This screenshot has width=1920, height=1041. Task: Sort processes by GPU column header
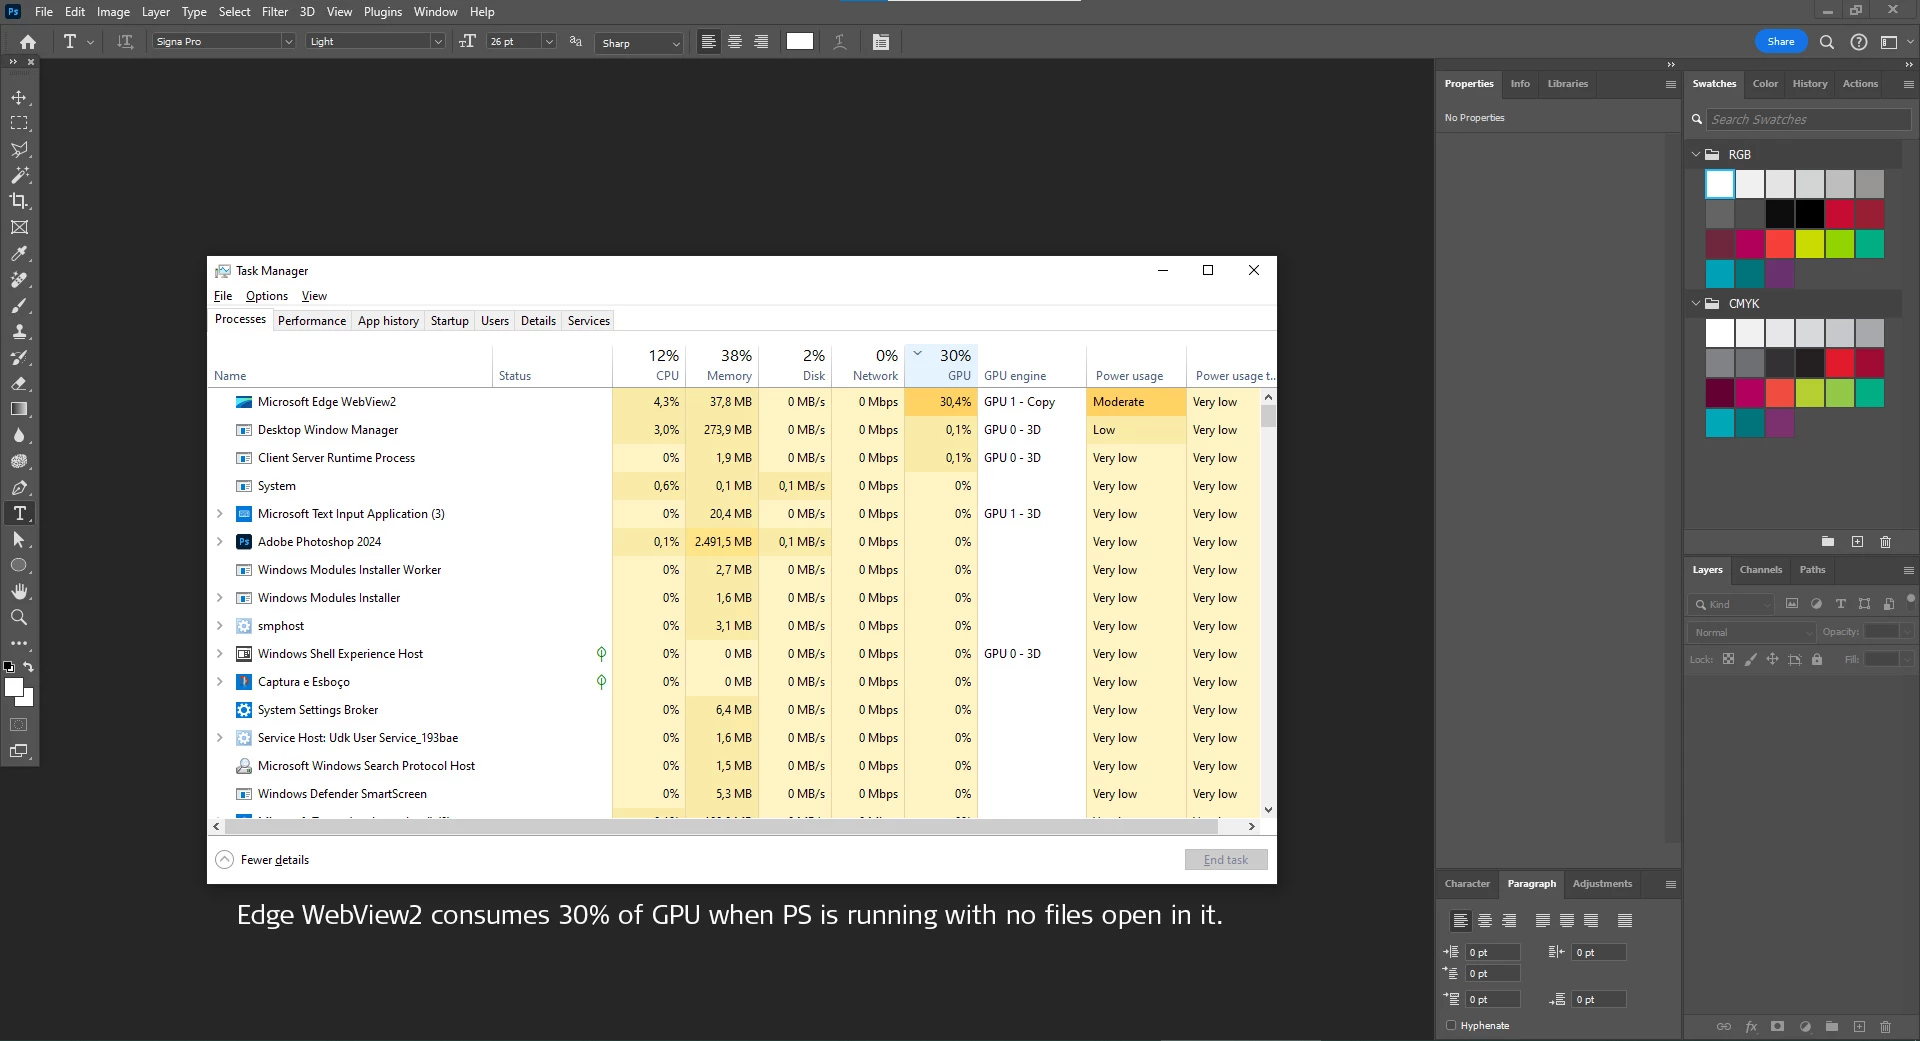click(x=941, y=365)
